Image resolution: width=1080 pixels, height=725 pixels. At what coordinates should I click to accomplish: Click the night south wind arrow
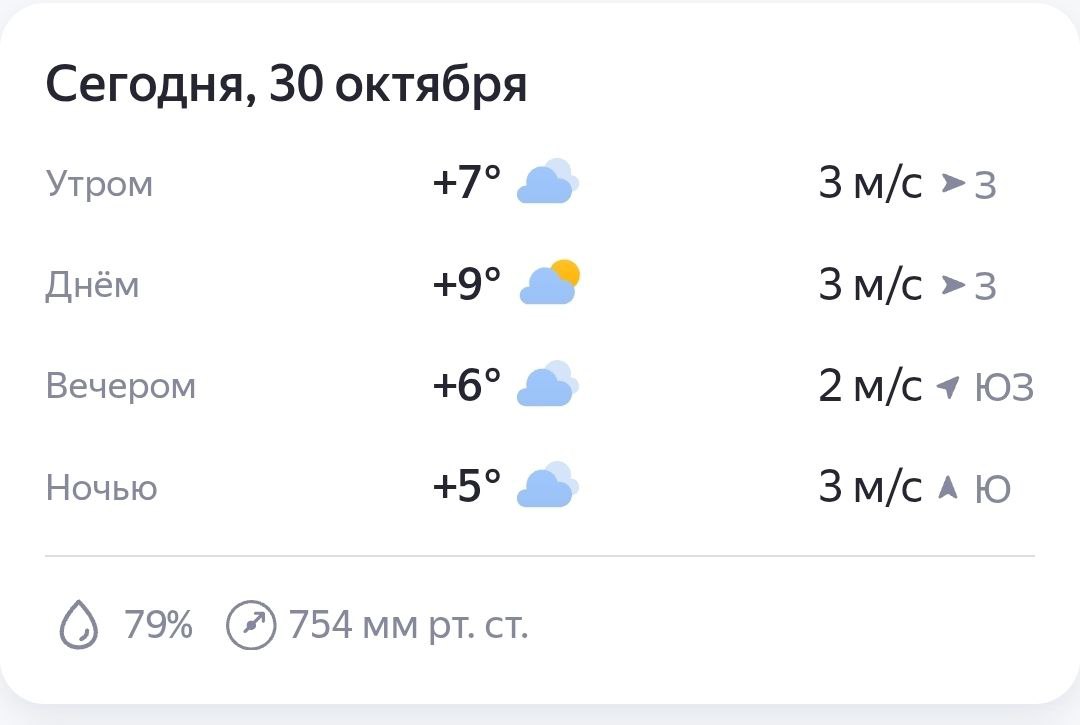(x=948, y=487)
